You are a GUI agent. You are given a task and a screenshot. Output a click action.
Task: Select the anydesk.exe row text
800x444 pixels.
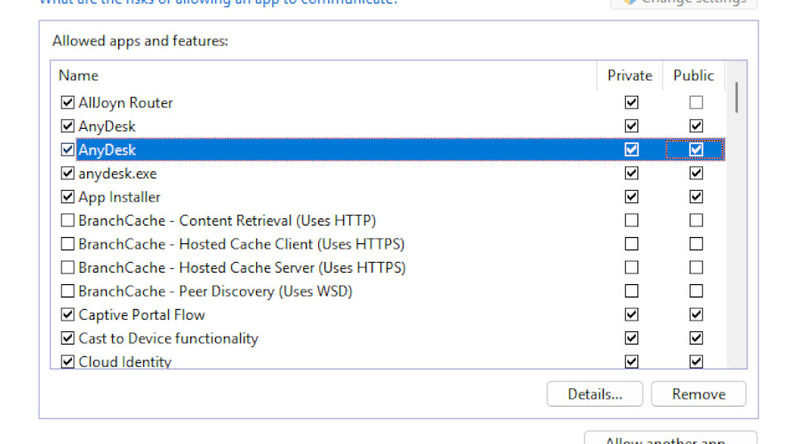[x=117, y=174]
